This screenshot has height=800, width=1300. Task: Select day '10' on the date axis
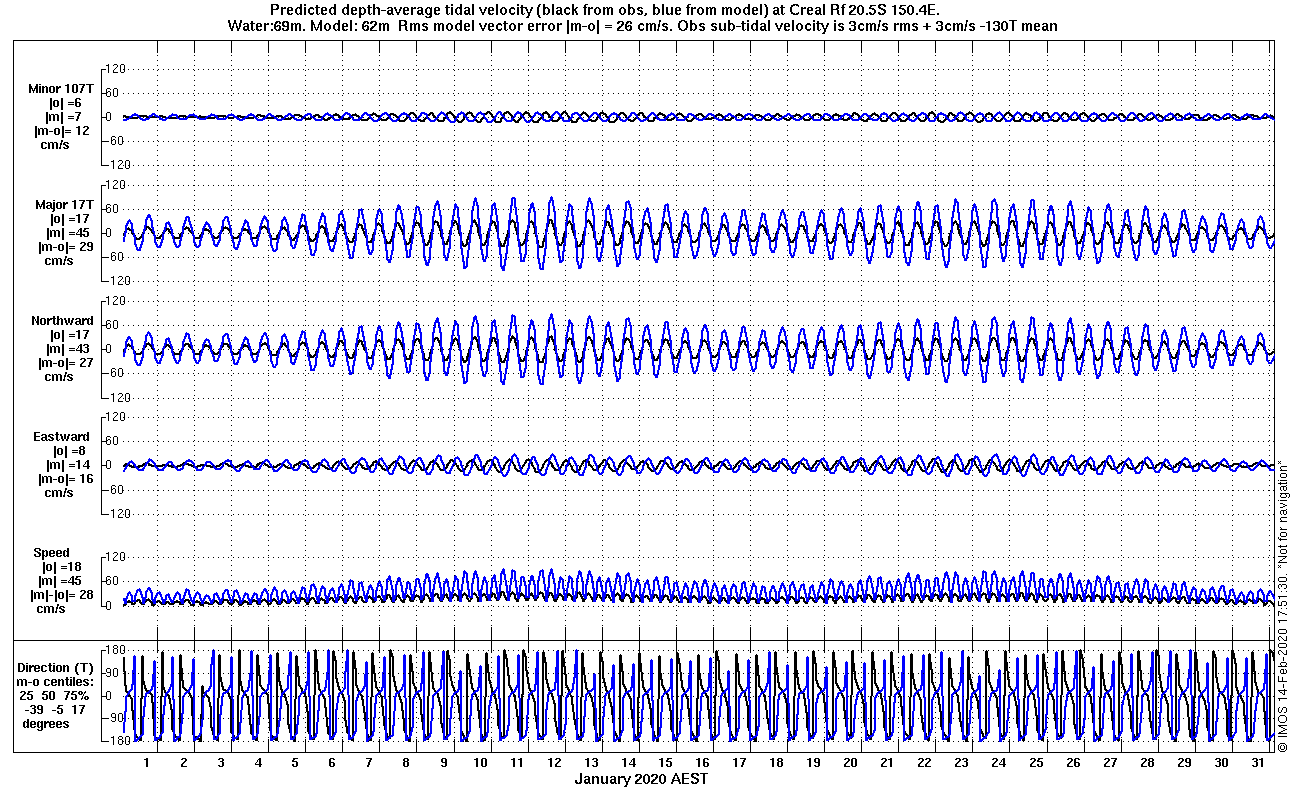click(480, 763)
